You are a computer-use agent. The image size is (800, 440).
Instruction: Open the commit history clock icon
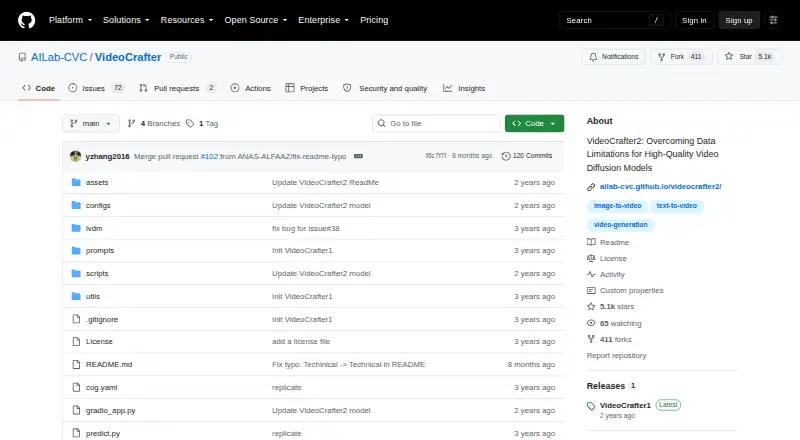pyautogui.click(x=506, y=156)
